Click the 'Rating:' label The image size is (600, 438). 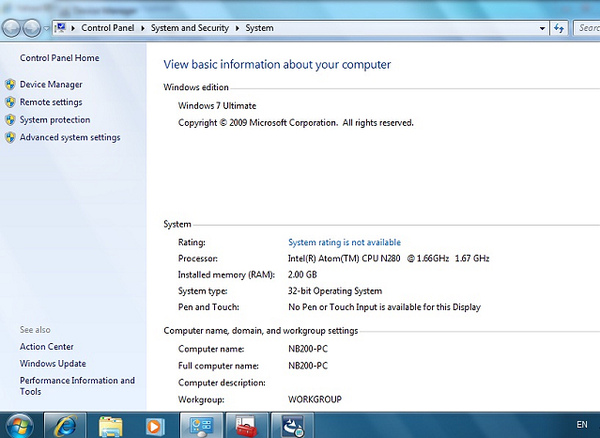[x=192, y=242]
